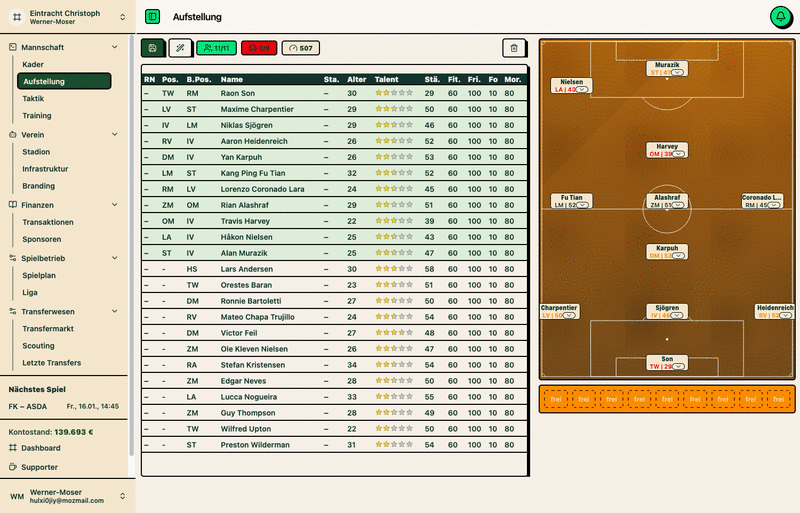Viewport: 800px width, 513px height.
Task: Select player row Preston Wilderman
Action: (x=334, y=445)
